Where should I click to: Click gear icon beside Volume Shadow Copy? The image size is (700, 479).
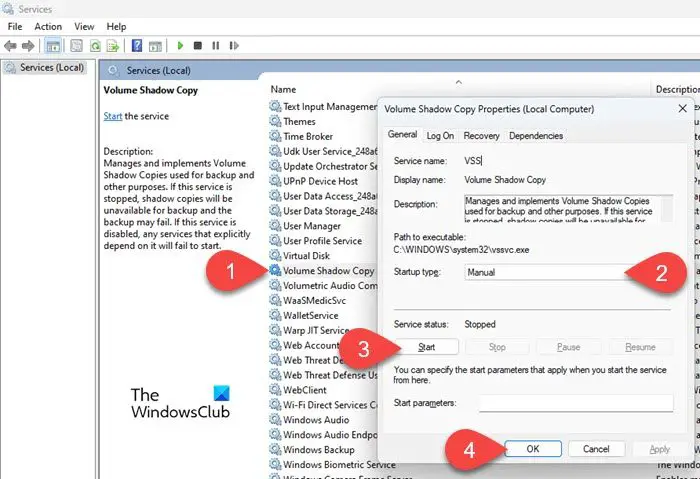point(275,271)
